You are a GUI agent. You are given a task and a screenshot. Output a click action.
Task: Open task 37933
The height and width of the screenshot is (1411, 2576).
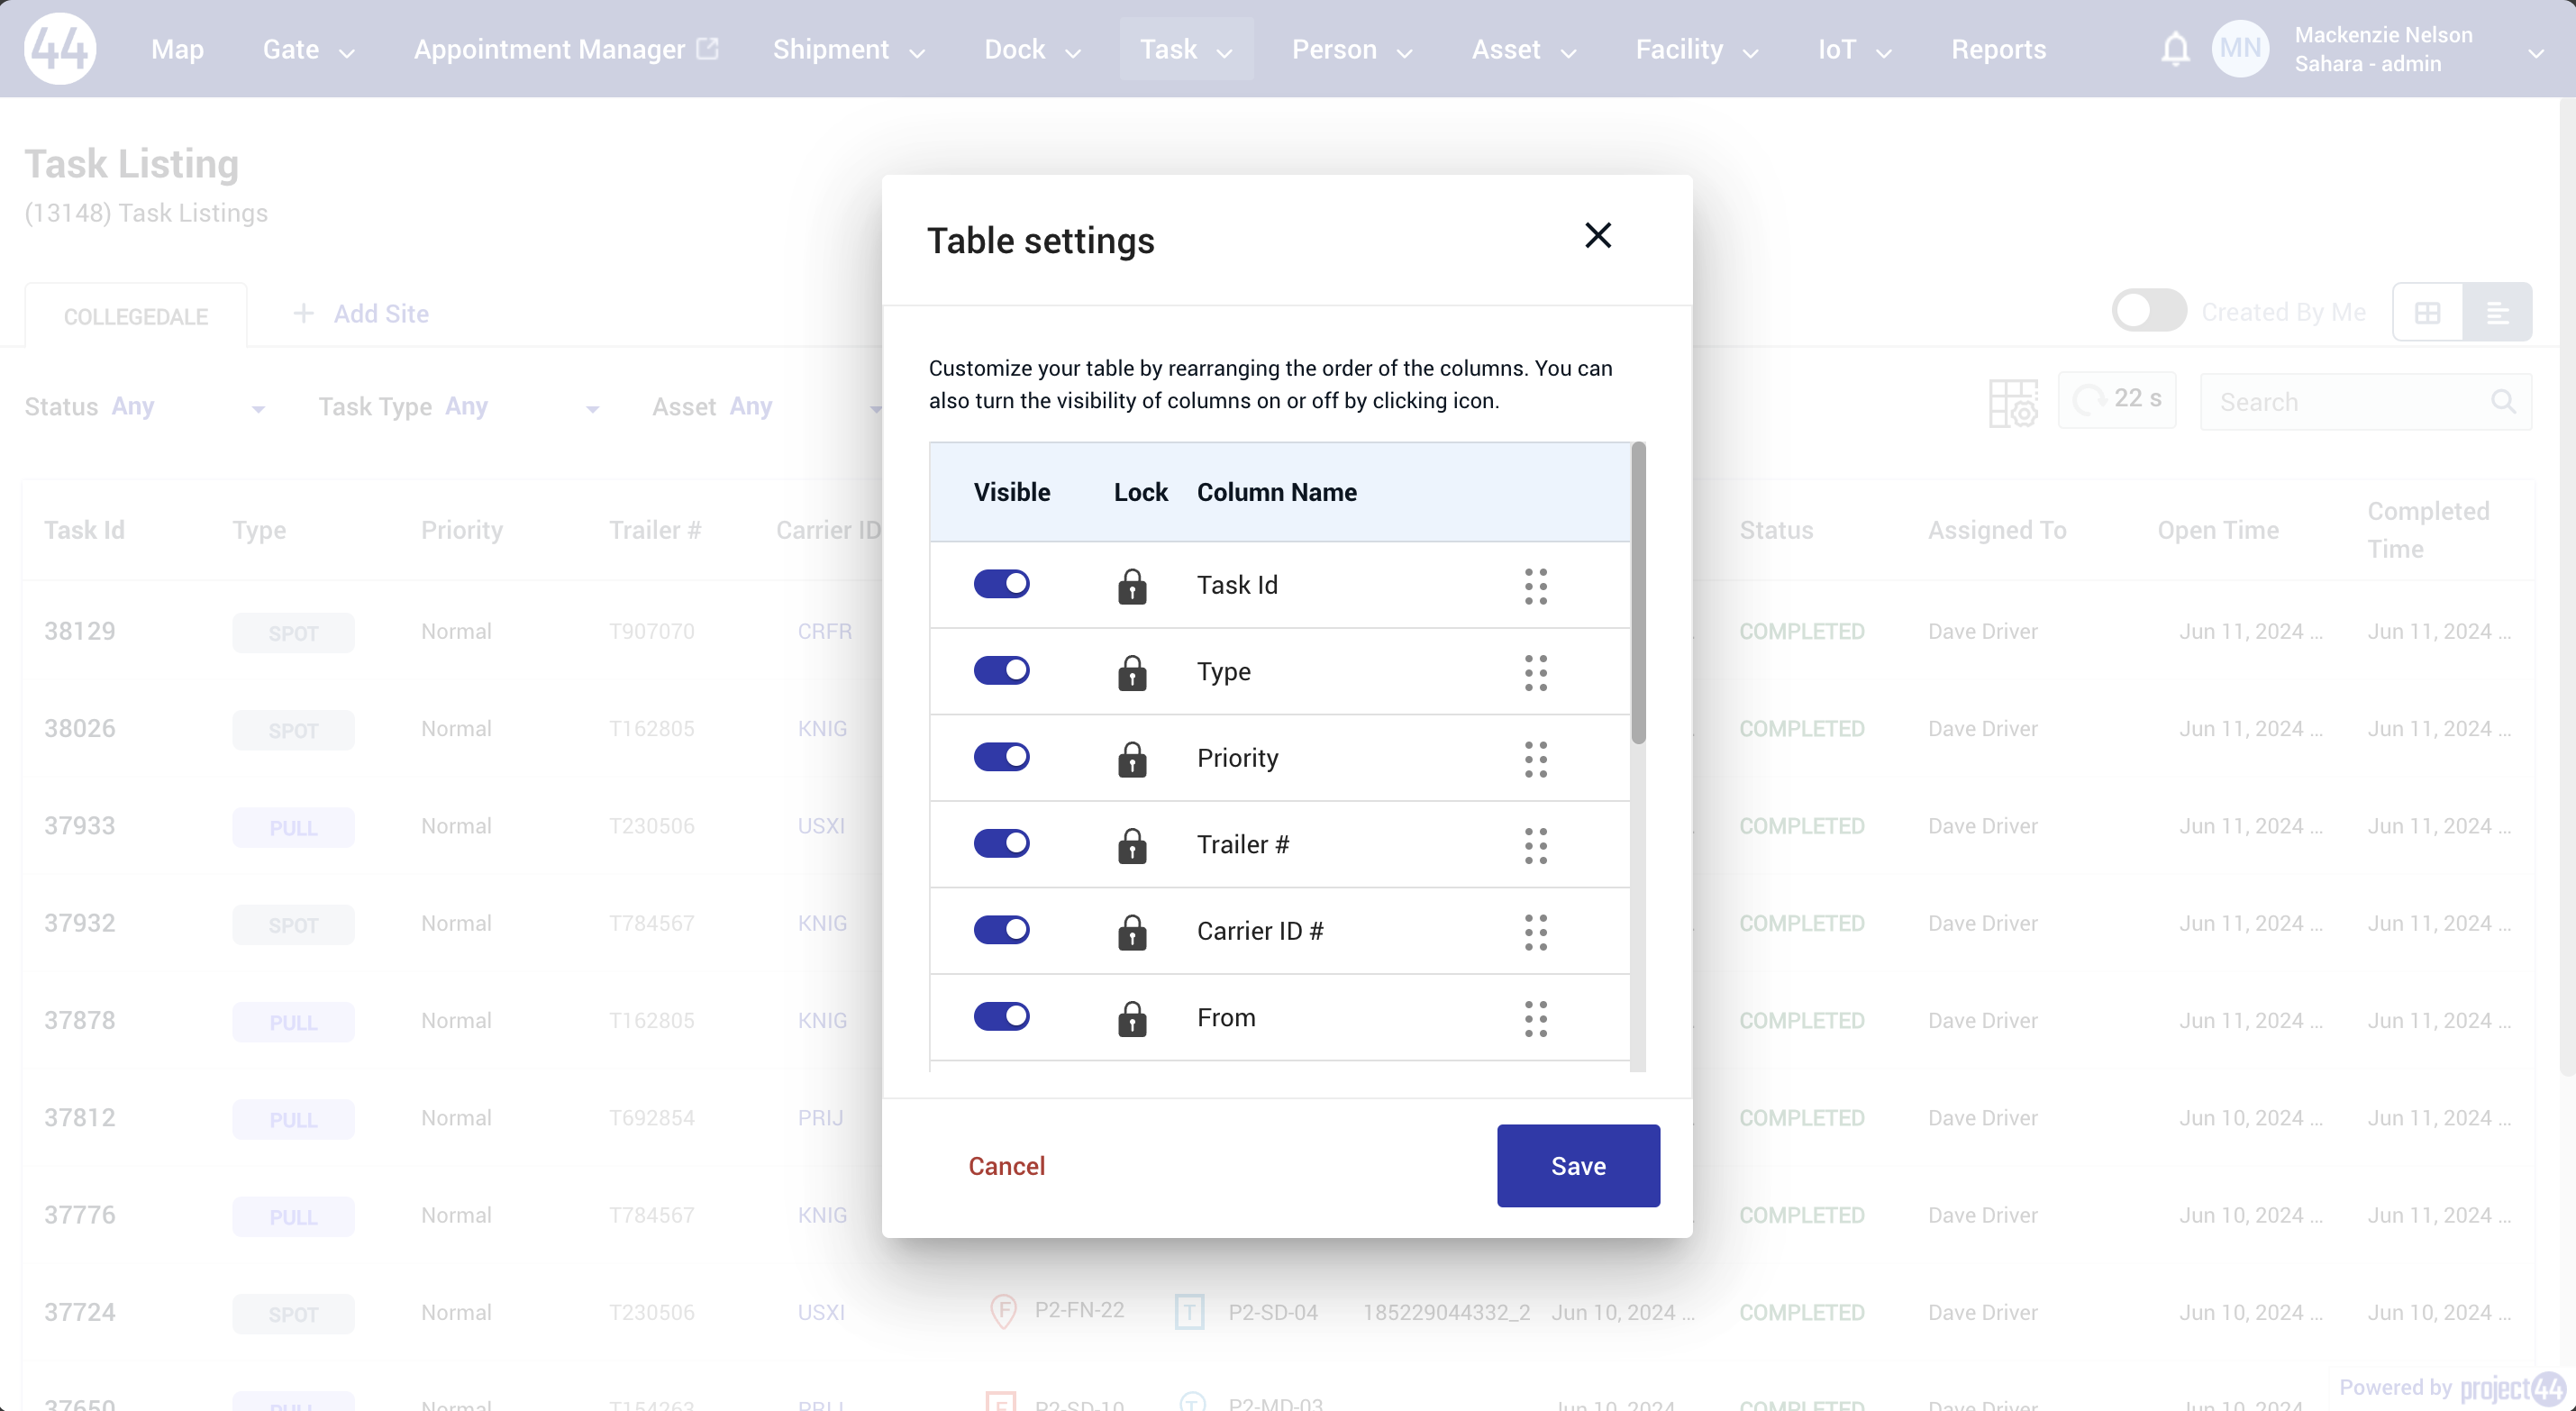[x=80, y=826]
